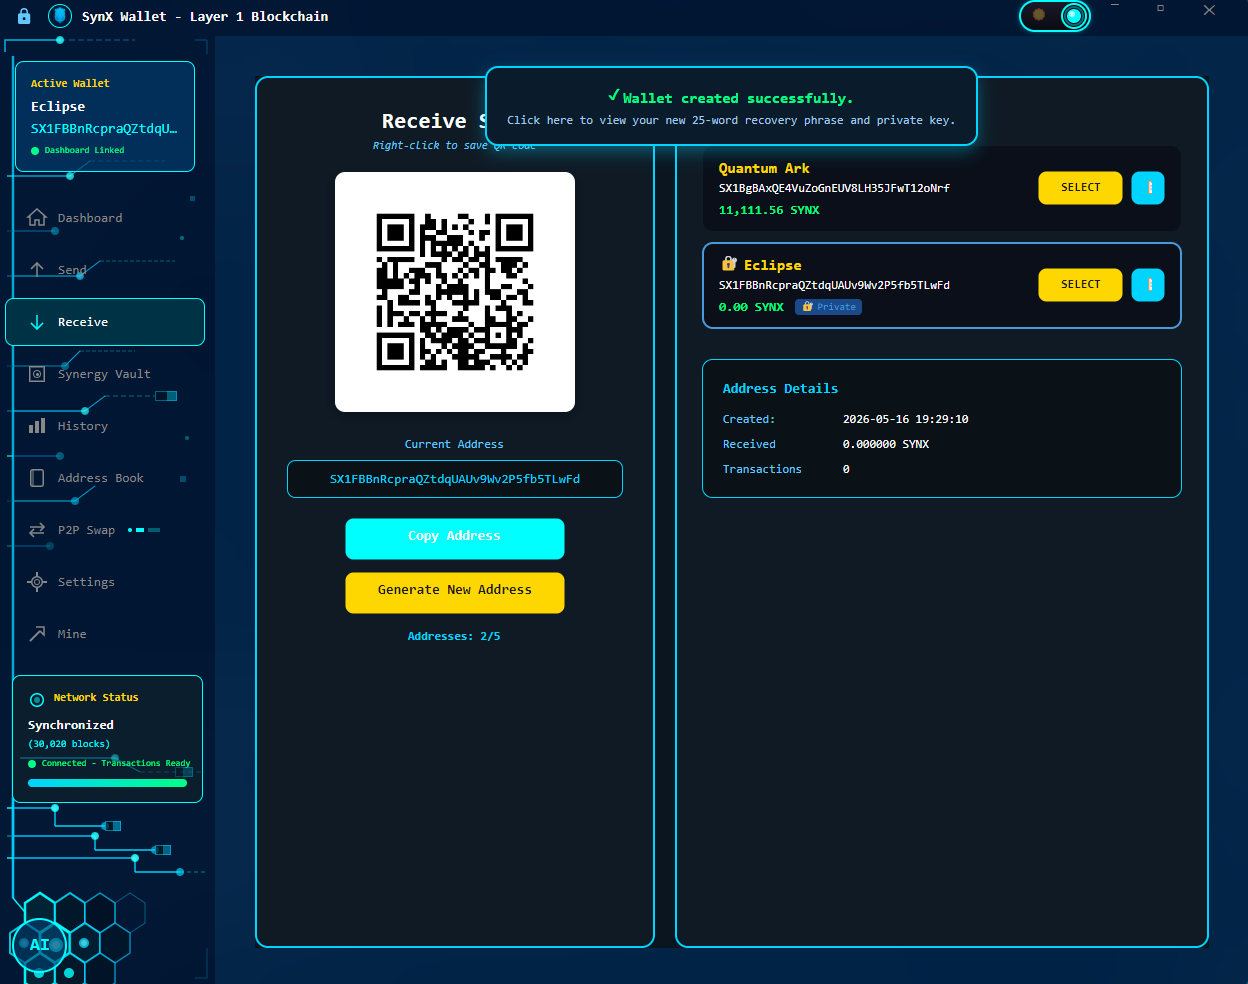This screenshot has width=1248, height=984.
Task: Click the wallet created notification banner
Action: pyautogui.click(x=731, y=106)
